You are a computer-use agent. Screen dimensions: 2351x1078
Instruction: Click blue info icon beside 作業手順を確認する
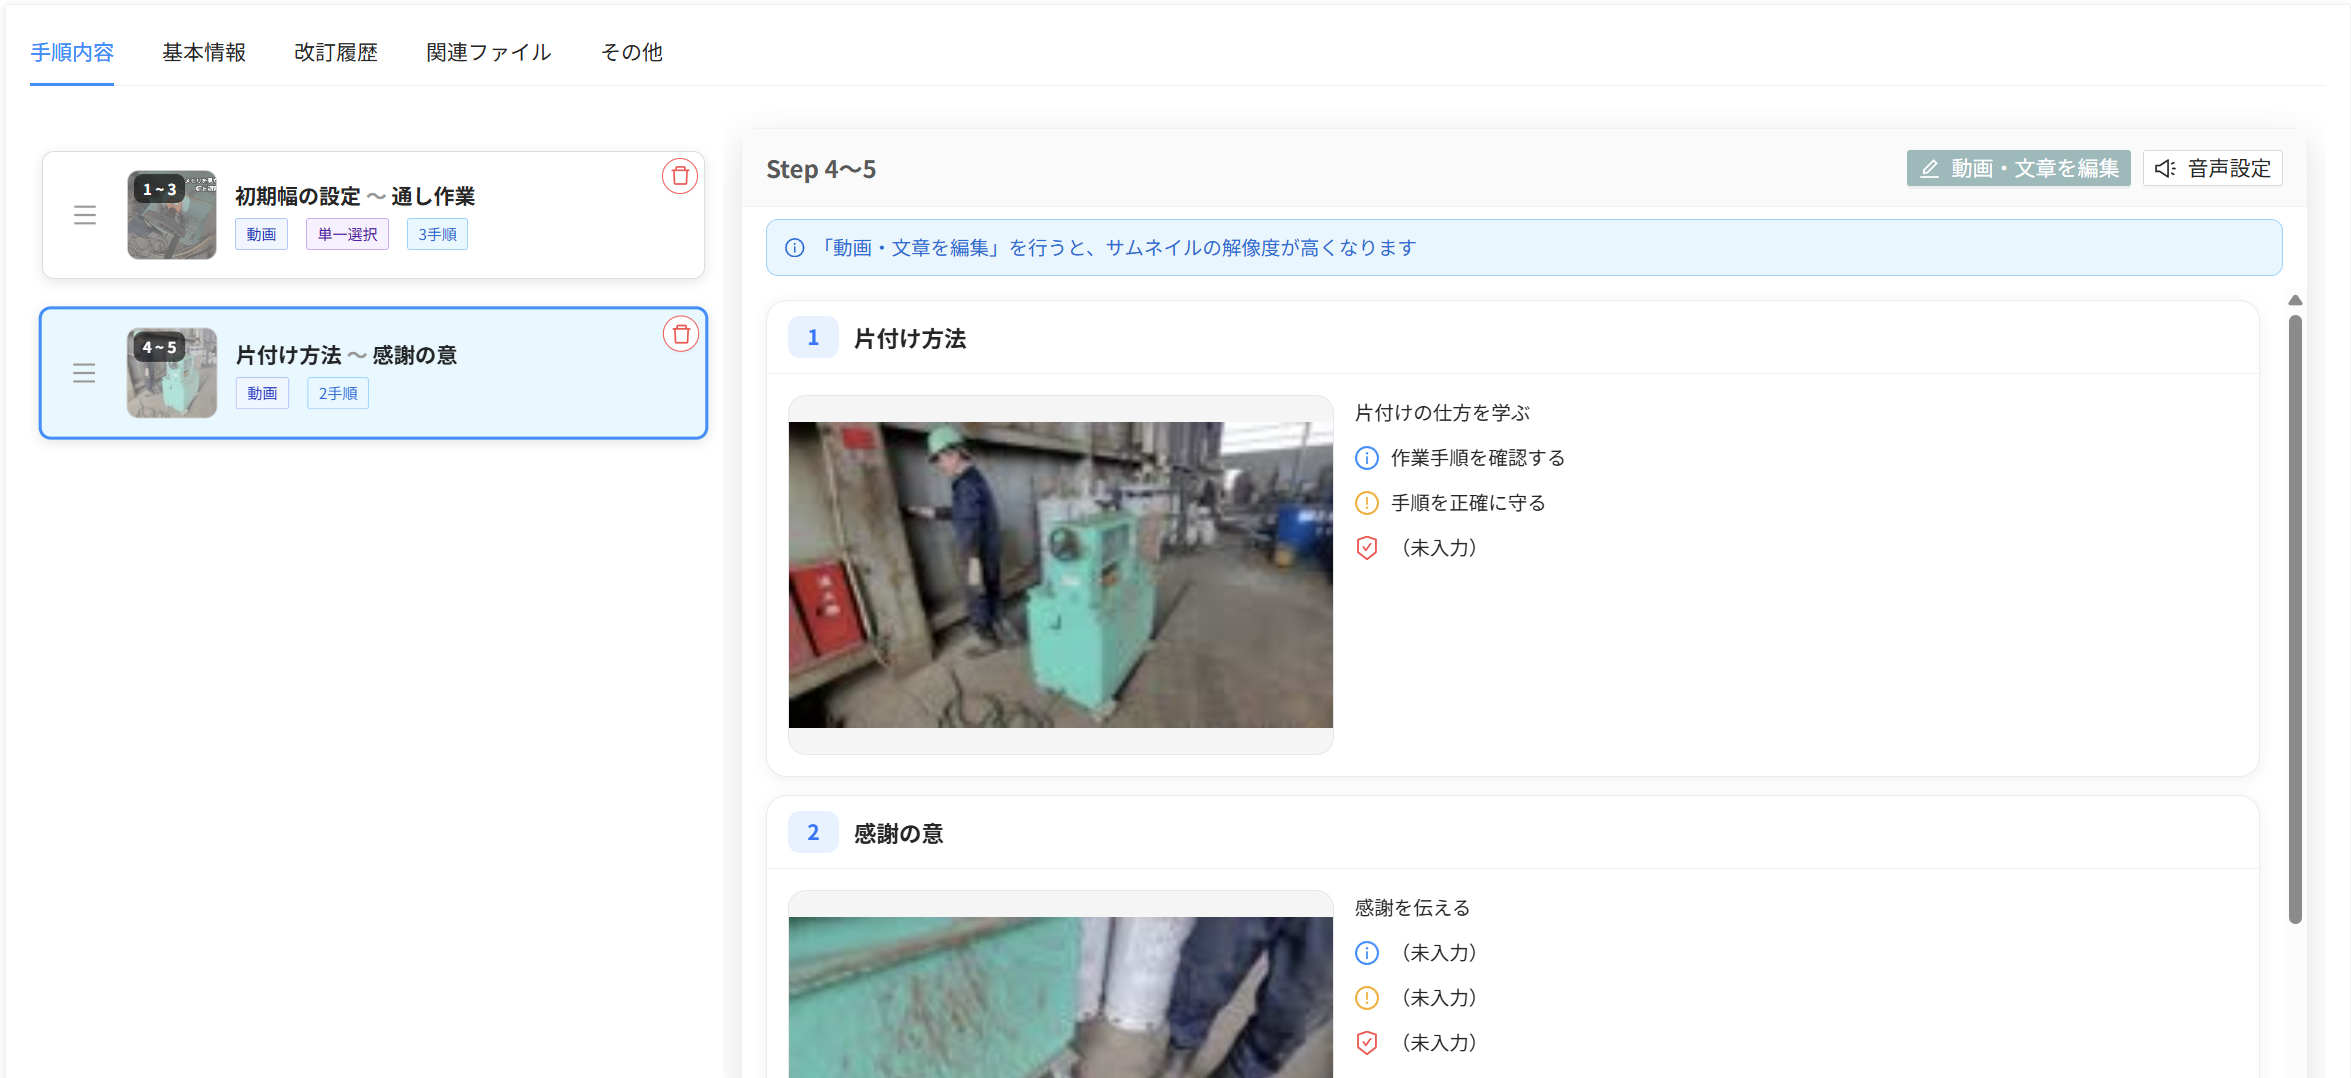coord(1366,458)
